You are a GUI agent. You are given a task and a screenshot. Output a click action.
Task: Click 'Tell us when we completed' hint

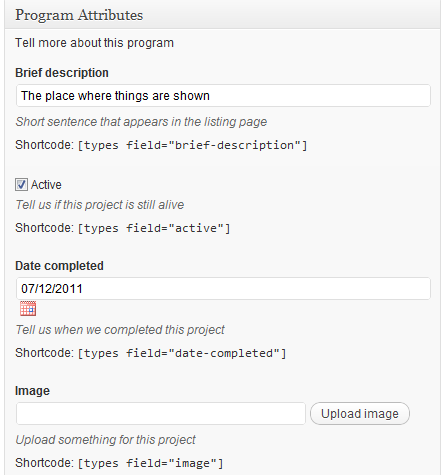coord(120,330)
